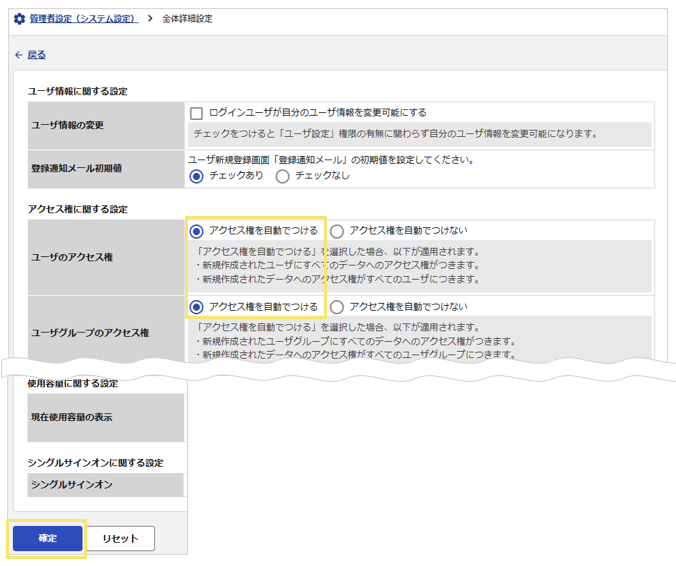Screen dimensions: 676x573
Task: Click the アクセス権に関する設定 section heading
Action: pyautogui.click(x=78, y=210)
